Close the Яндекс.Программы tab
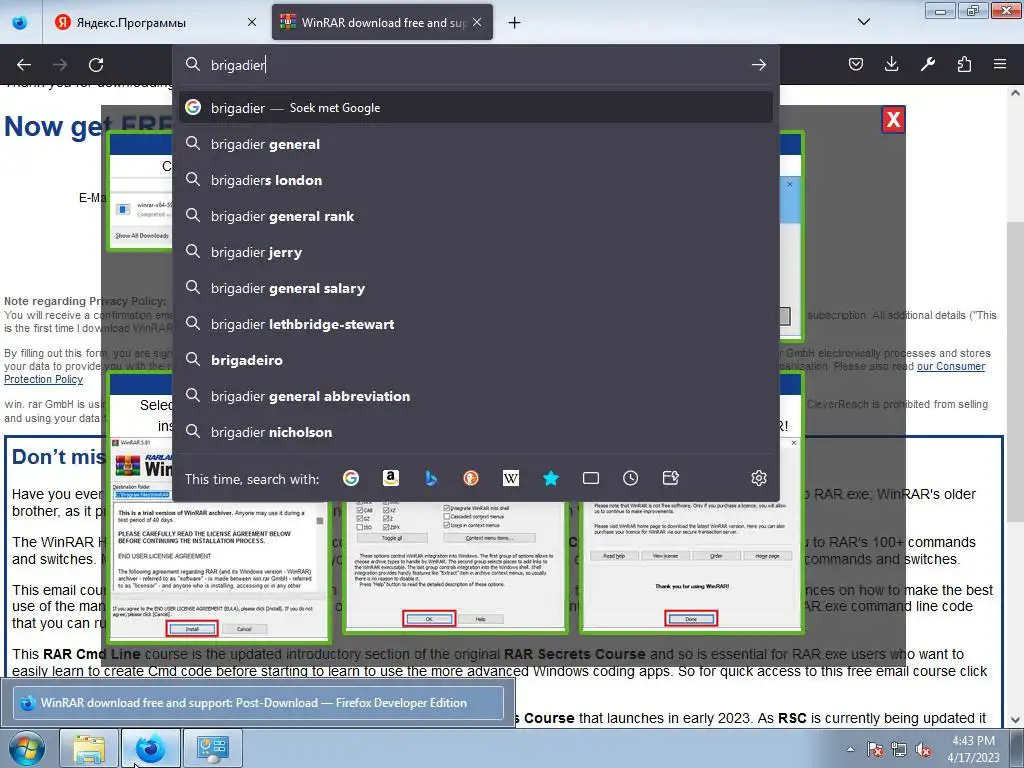 251,22
